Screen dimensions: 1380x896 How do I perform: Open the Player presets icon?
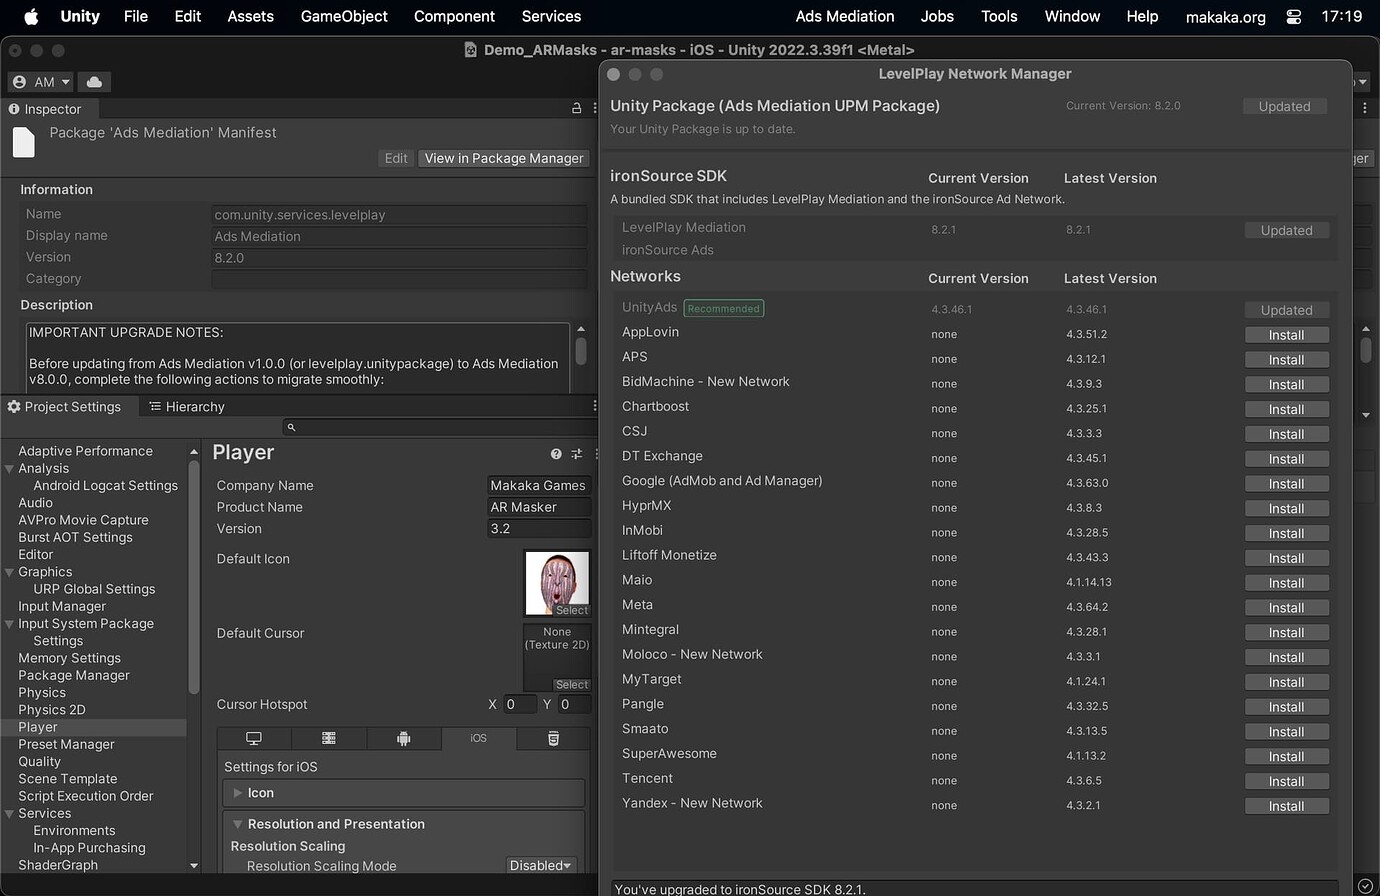[x=576, y=453]
